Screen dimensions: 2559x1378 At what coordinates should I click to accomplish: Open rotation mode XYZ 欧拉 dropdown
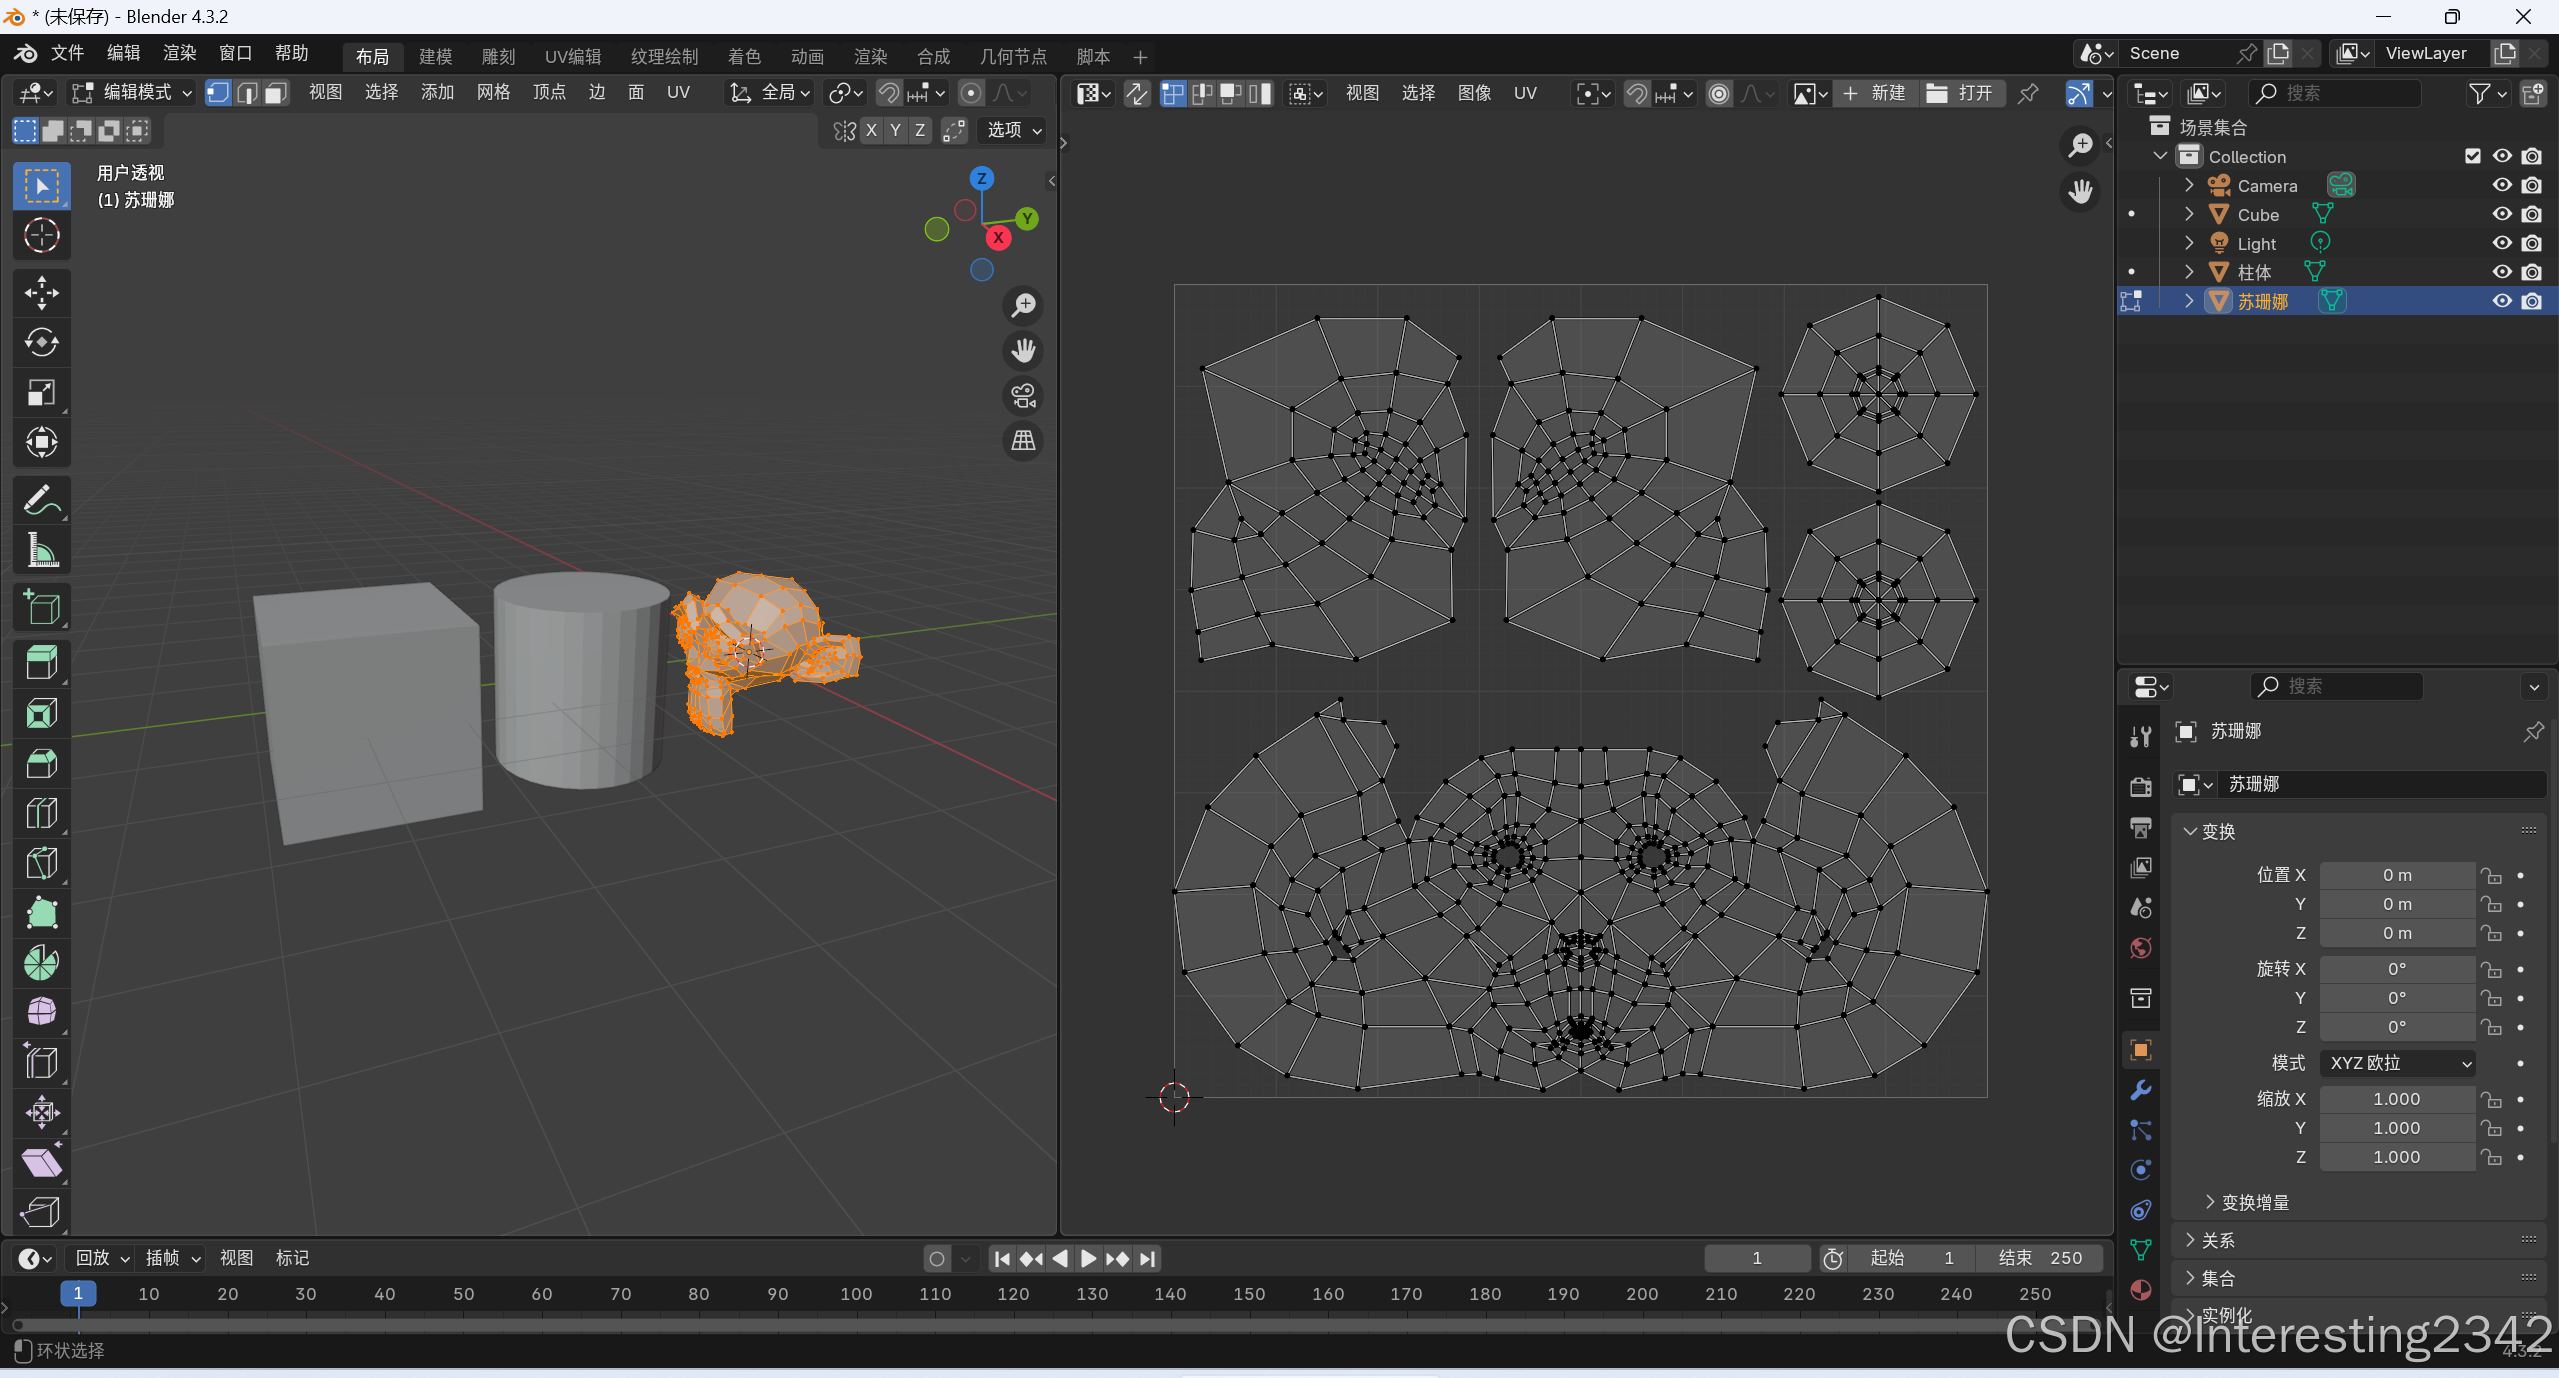coord(2397,1063)
